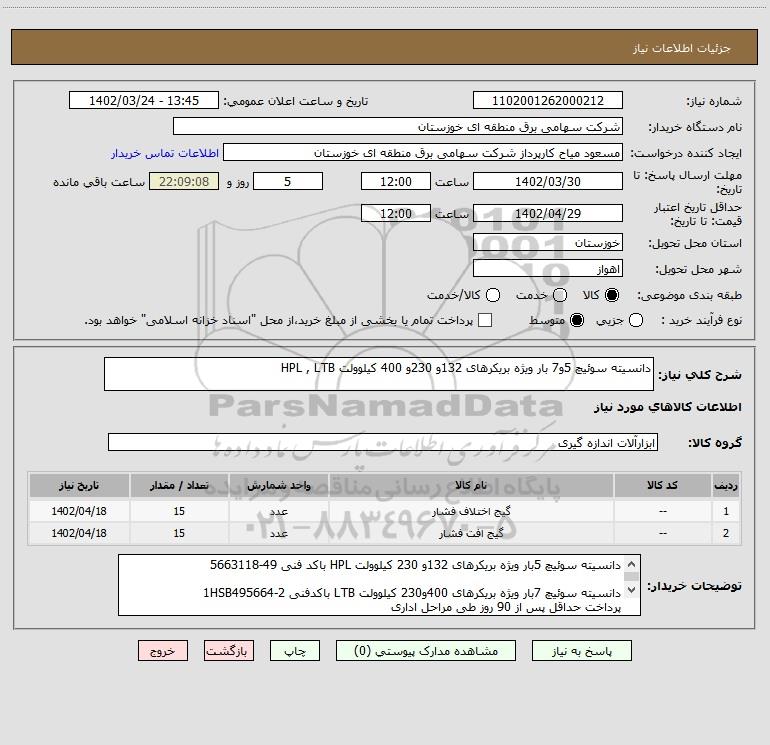Image resolution: width=770 pixels, height=745 pixels.
Task: Click the خروج exit button
Action: 163,651
